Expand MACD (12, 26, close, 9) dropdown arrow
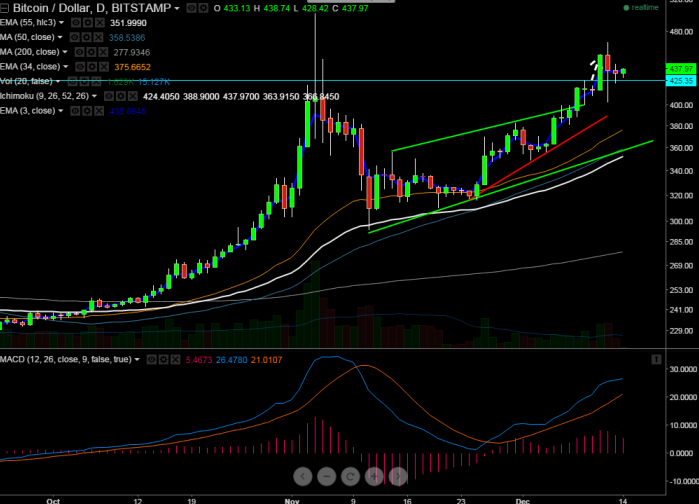Viewport: 699px width, 504px height. click(137, 359)
